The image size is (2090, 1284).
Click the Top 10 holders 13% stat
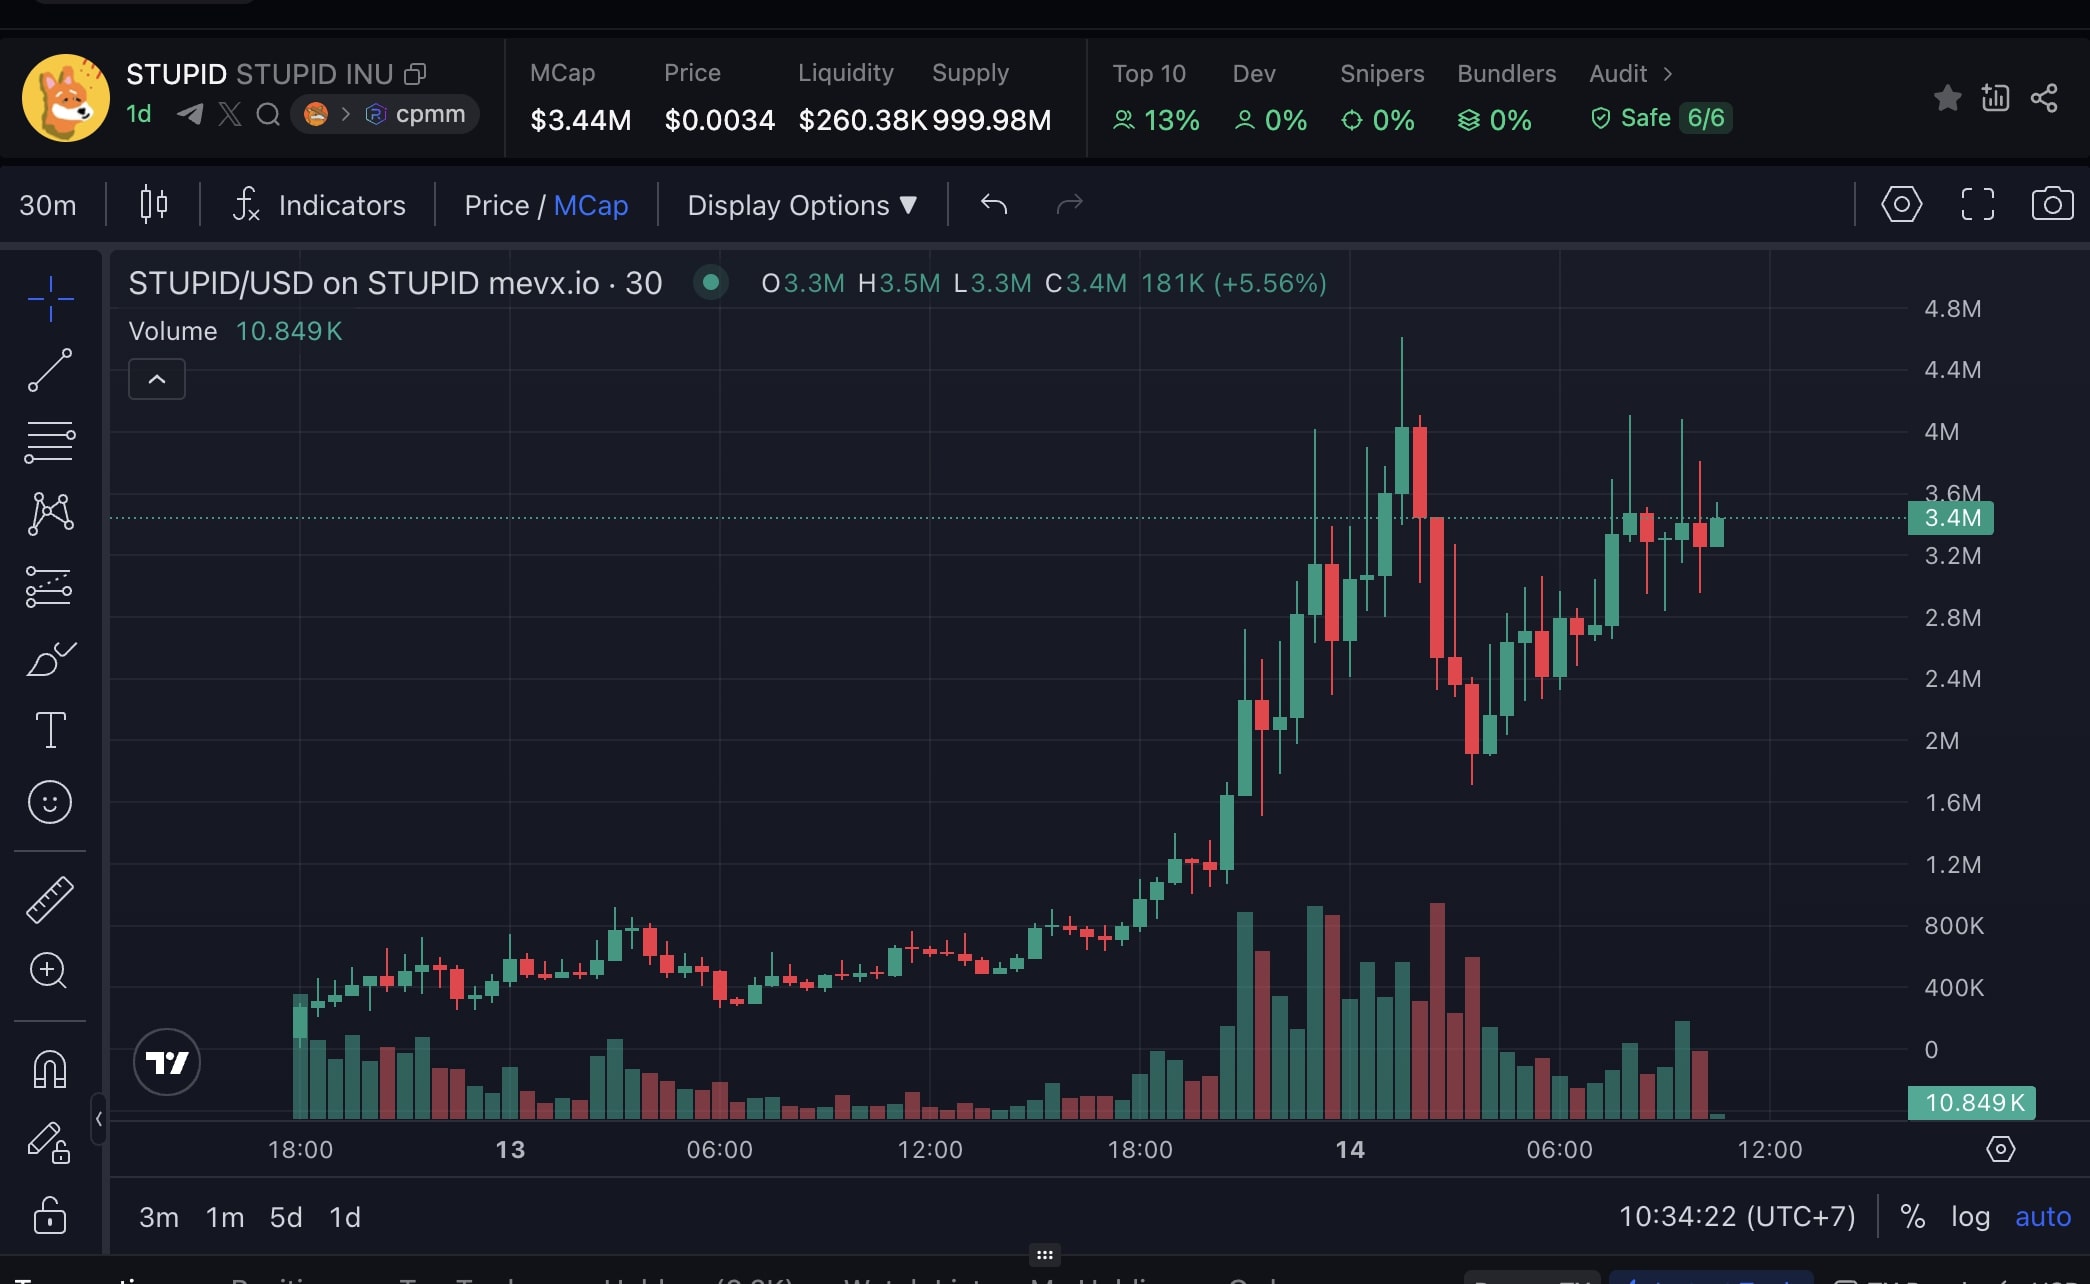point(1156,120)
